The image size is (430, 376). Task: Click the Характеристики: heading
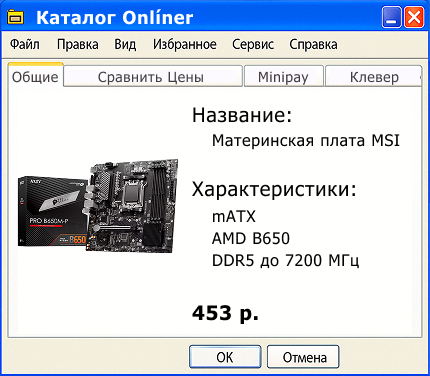pyautogui.click(x=274, y=189)
